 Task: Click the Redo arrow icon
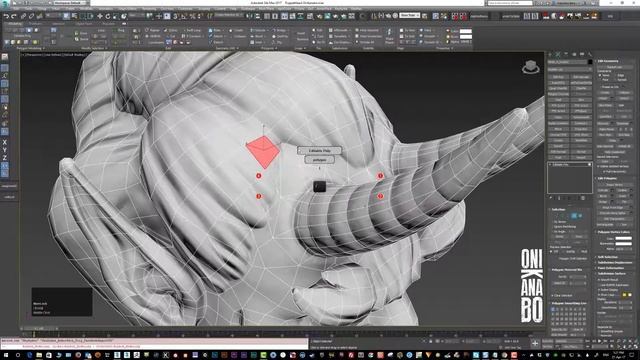click(x=14, y=16)
